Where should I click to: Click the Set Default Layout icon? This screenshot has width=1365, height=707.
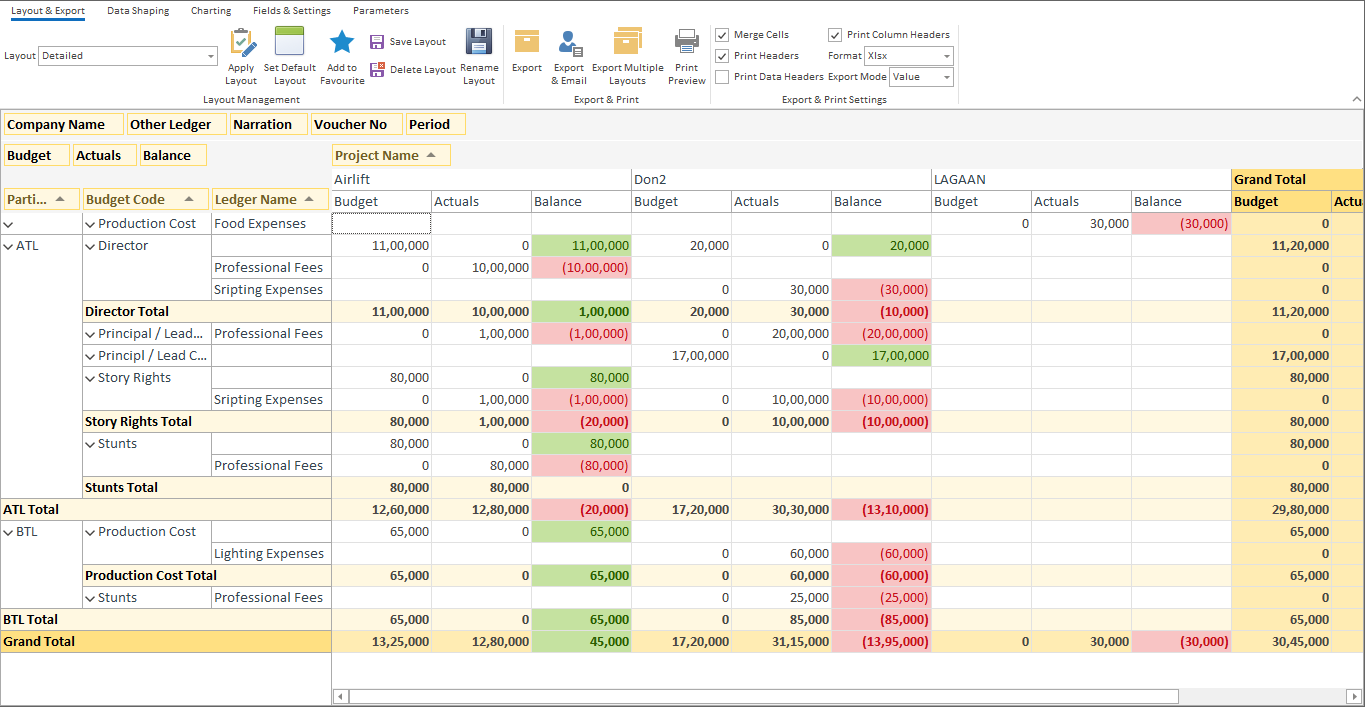pyautogui.click(x=290, y=42)
